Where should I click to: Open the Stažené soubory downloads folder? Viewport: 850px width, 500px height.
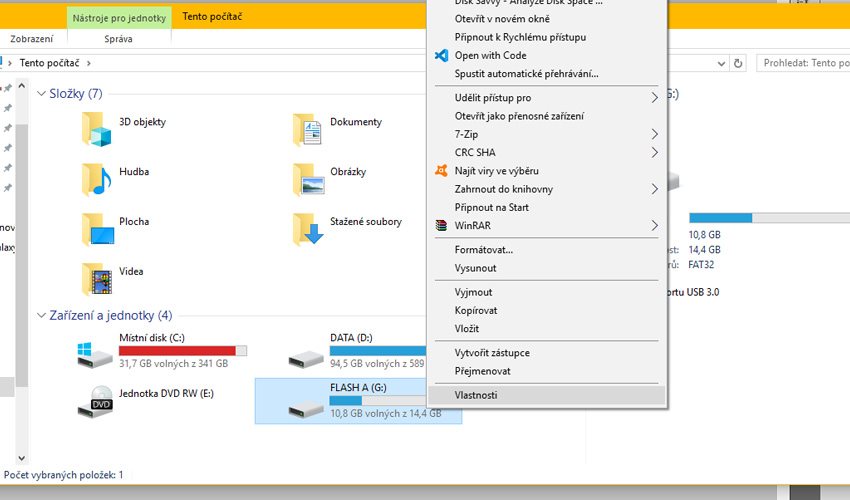[308, 228]
